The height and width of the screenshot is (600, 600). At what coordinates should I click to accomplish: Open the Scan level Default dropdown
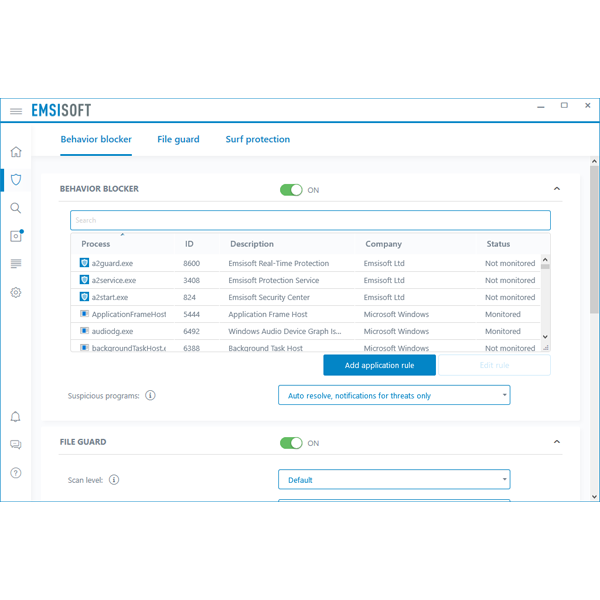click(394, 479)
